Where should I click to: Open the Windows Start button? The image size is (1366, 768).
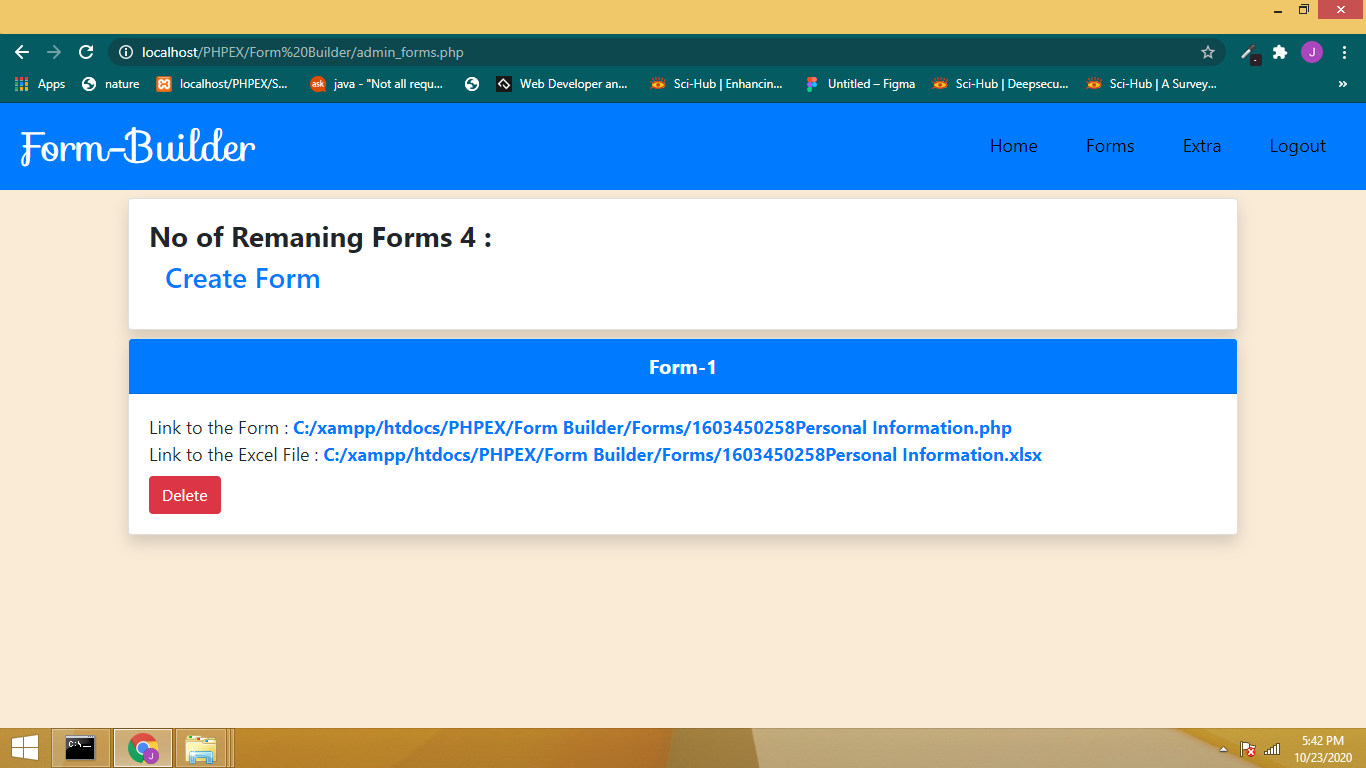[x=25, y=748]
